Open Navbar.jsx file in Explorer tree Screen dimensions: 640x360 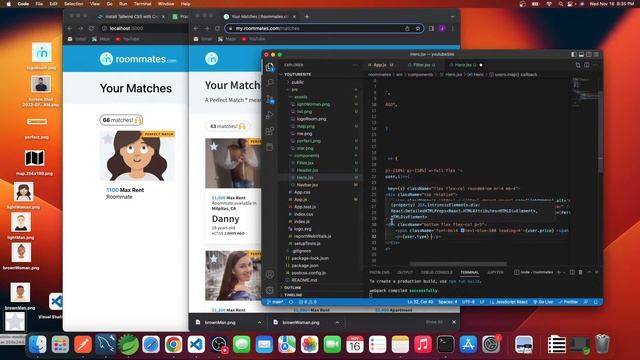tap(307, 185)
